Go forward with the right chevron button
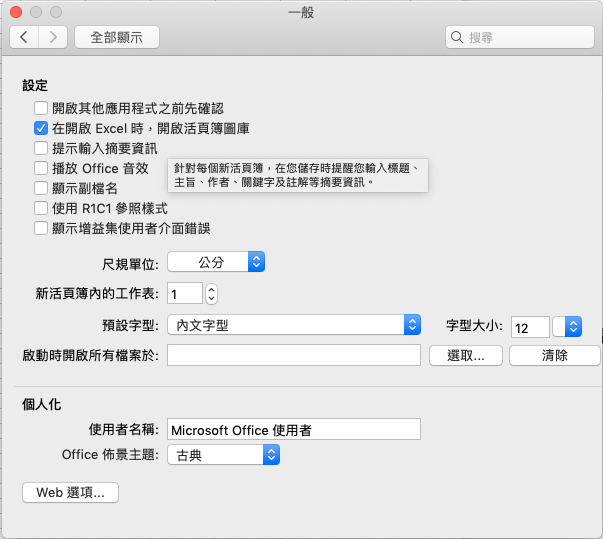 [53, 37]
